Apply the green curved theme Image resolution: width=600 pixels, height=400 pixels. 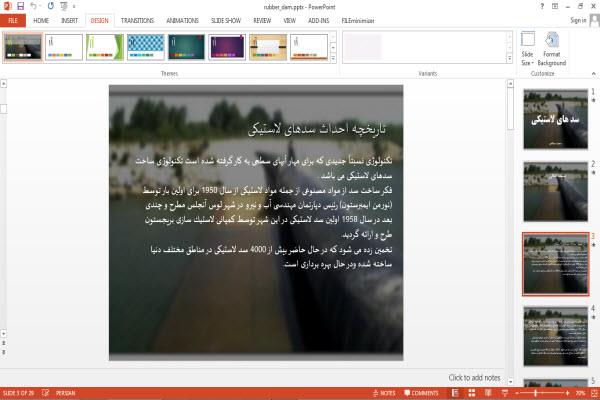(x=104, y=47)
